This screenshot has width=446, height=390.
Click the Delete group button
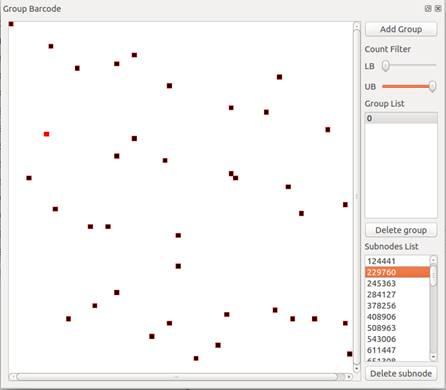(401, 230)
